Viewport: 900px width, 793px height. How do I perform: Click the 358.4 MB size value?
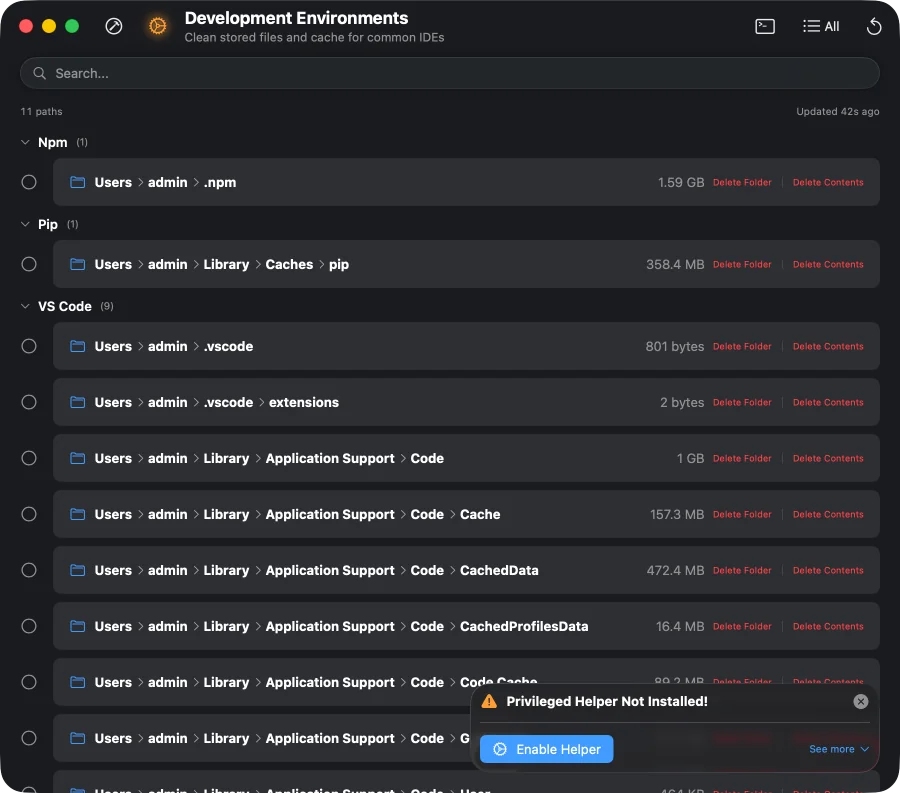[675, 265]
